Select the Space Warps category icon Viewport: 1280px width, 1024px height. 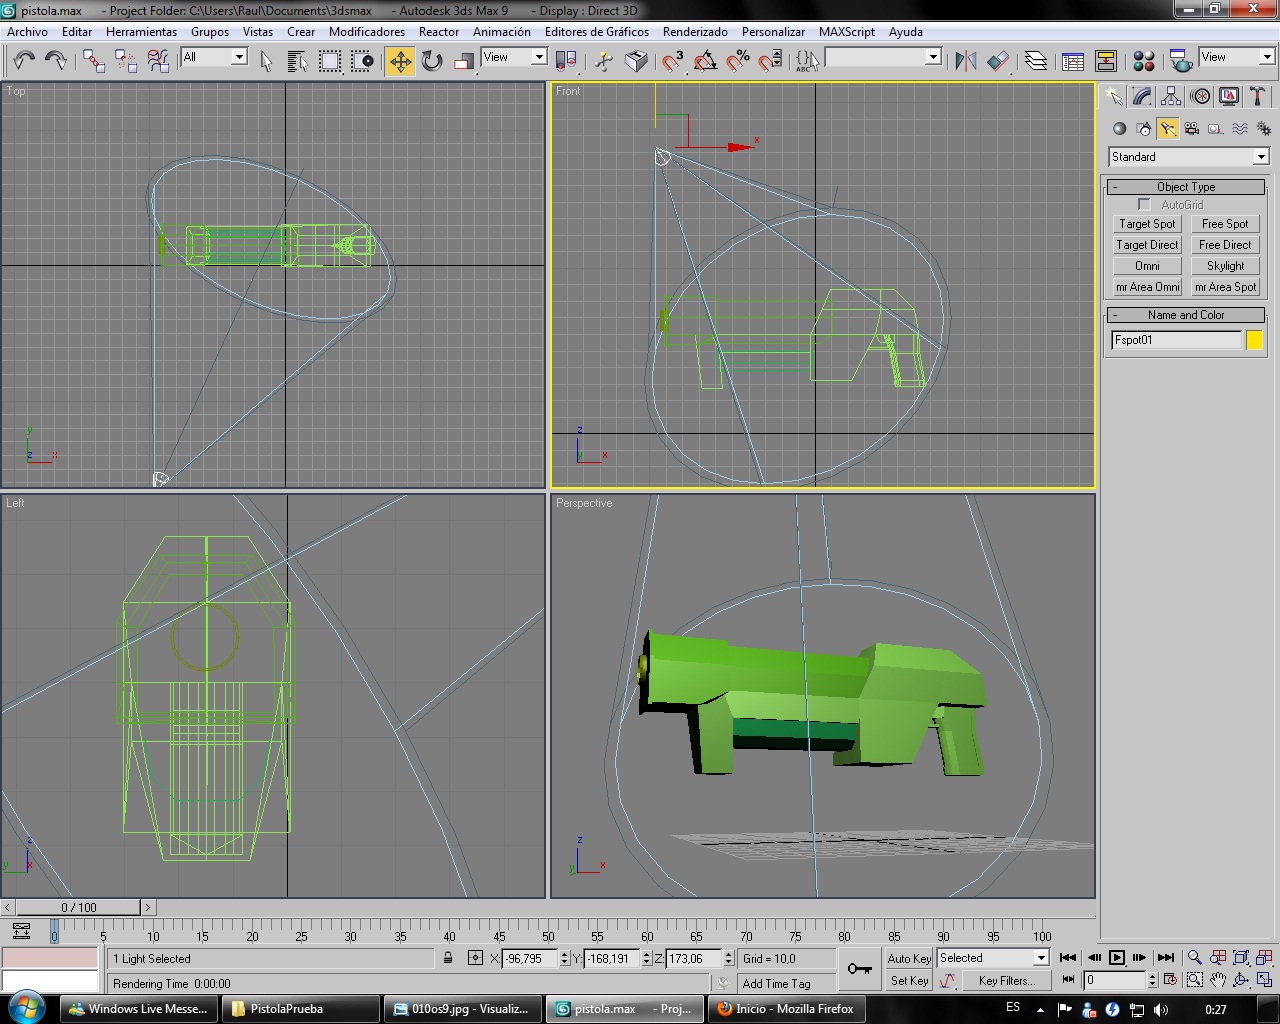point(1240,128)
